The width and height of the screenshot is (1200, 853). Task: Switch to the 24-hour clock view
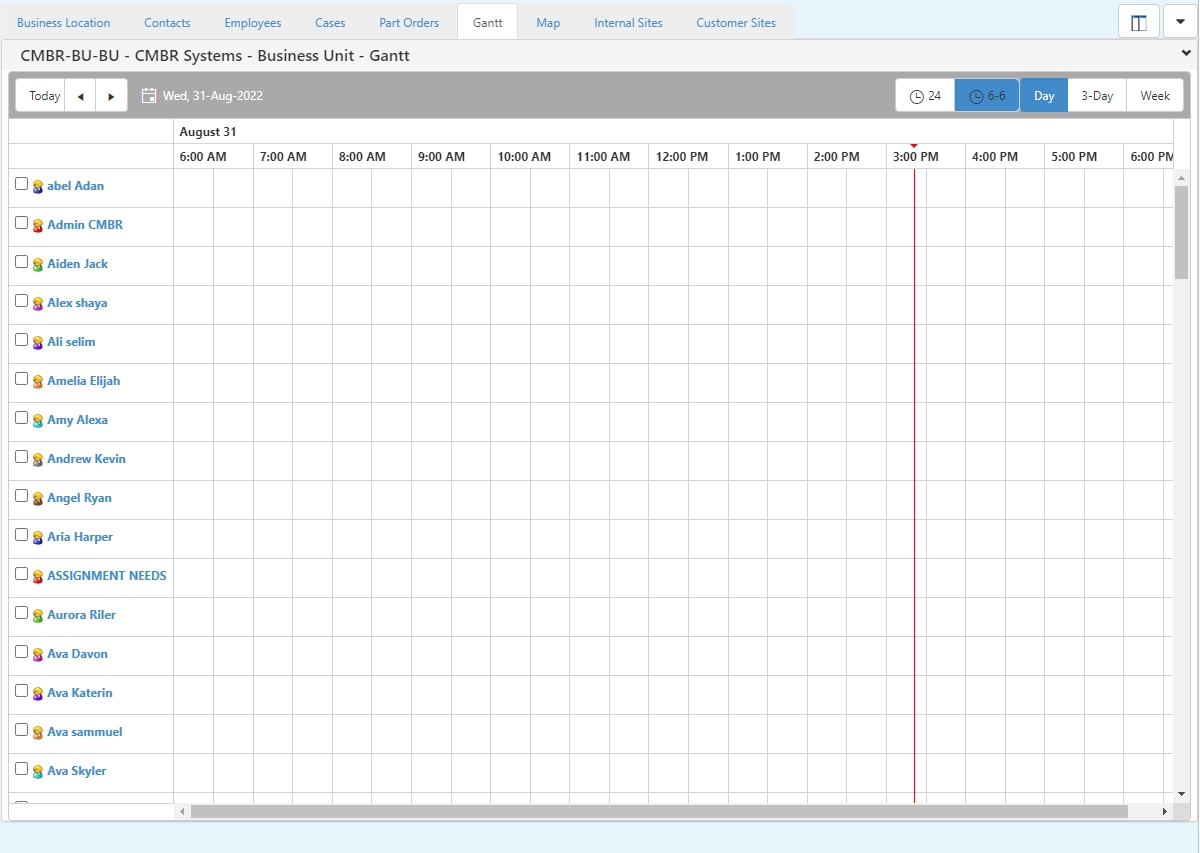pos(925,96)
